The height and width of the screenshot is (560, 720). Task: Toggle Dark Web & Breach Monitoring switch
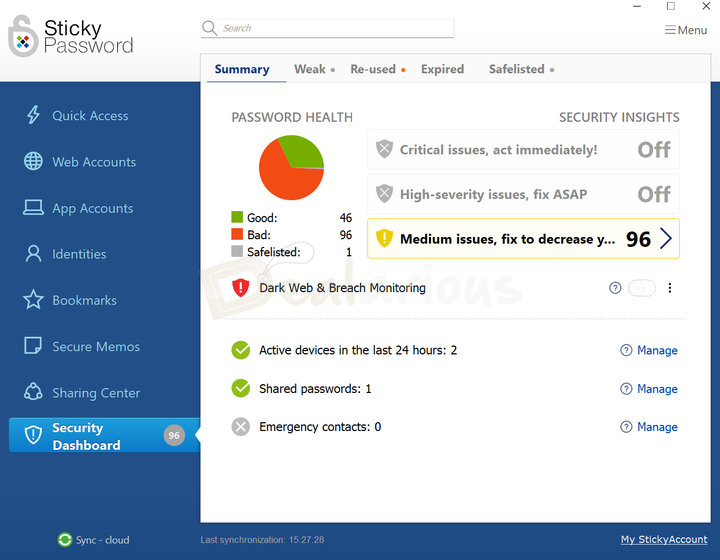642,288
